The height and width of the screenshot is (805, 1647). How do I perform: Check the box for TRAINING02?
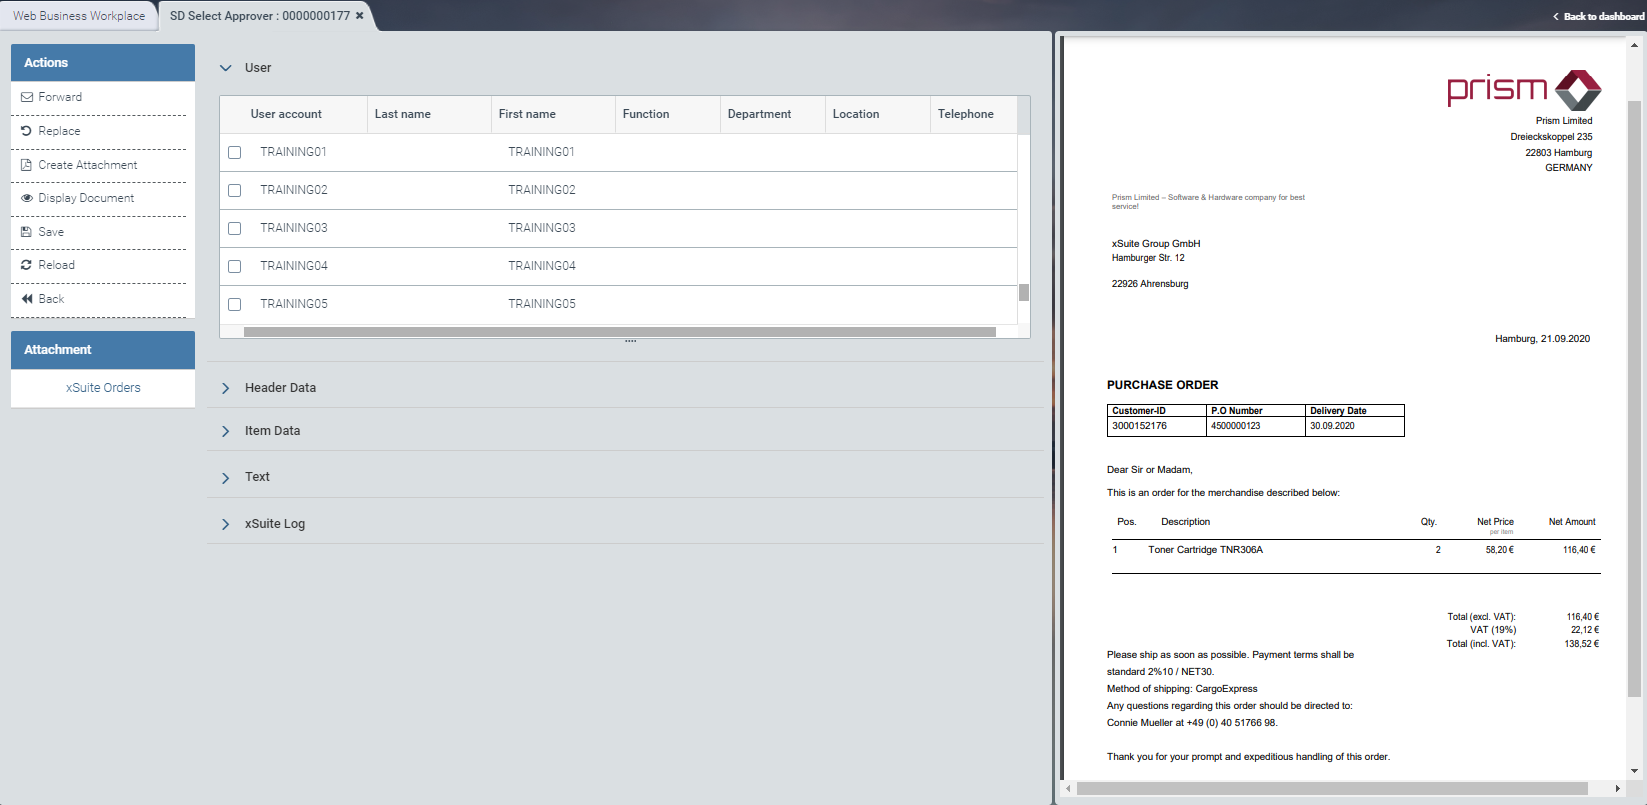[x=235, y=190]
